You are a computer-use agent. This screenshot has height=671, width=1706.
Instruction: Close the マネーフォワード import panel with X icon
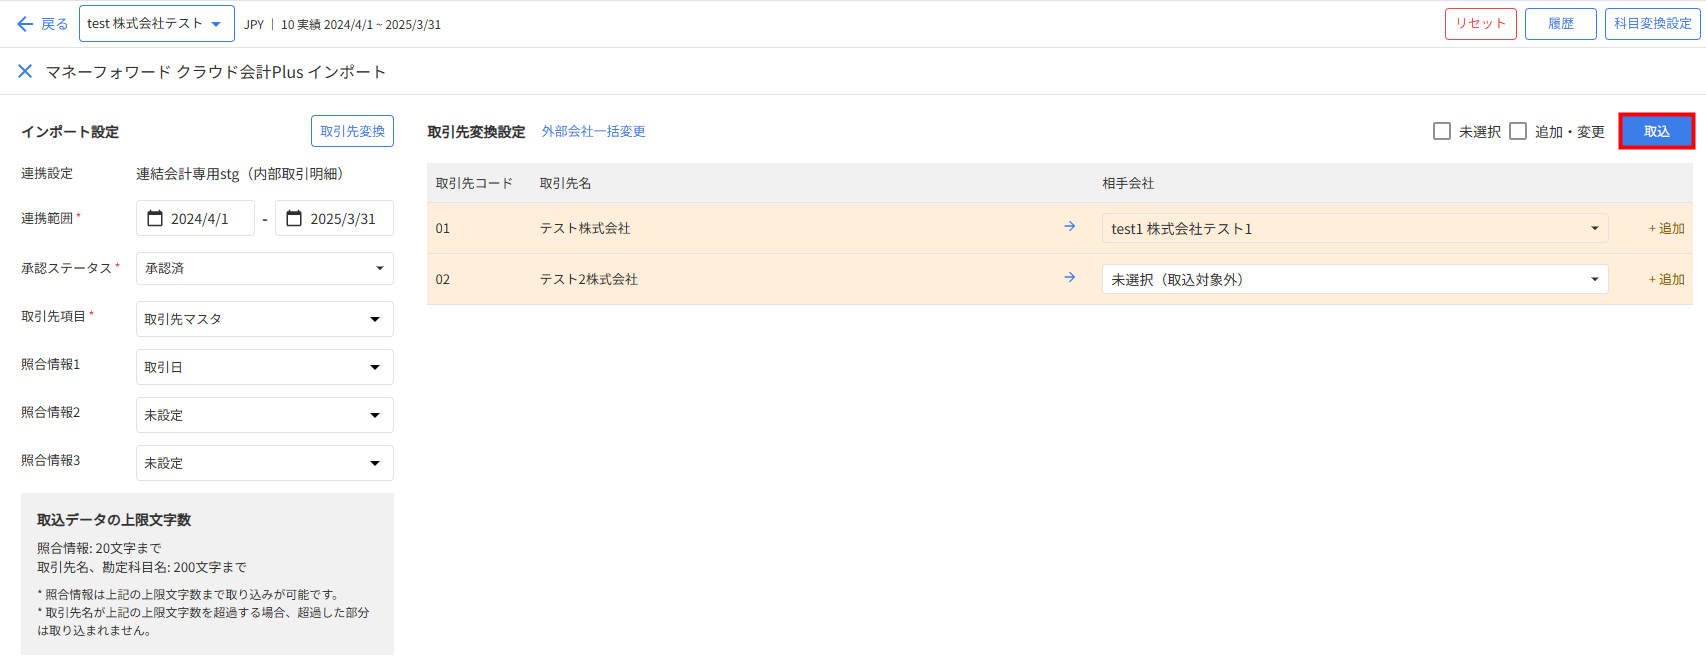point(25,71)
